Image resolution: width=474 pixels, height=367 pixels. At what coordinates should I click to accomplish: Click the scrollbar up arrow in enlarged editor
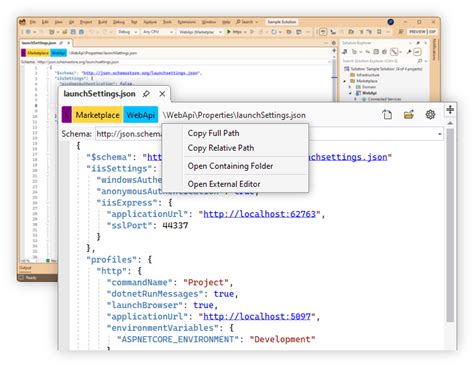click(450, 123)
